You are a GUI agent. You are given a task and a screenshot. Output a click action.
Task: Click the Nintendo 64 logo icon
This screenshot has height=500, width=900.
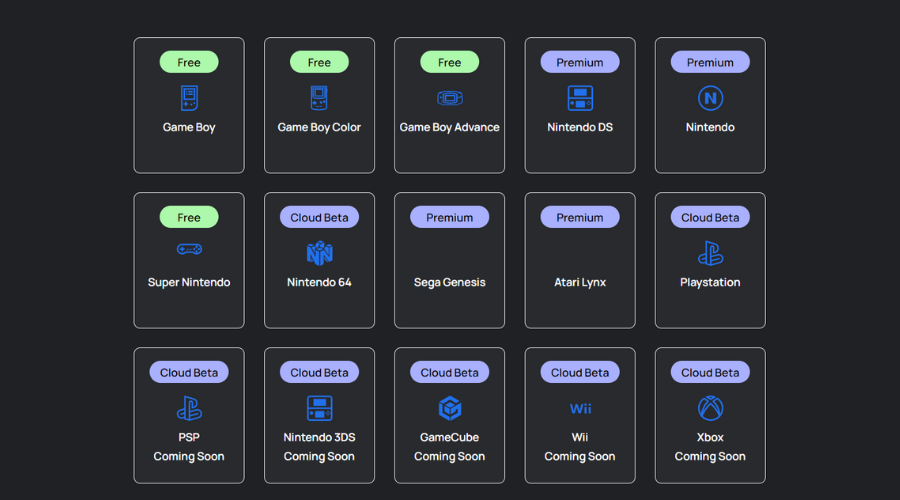point(319,253)
